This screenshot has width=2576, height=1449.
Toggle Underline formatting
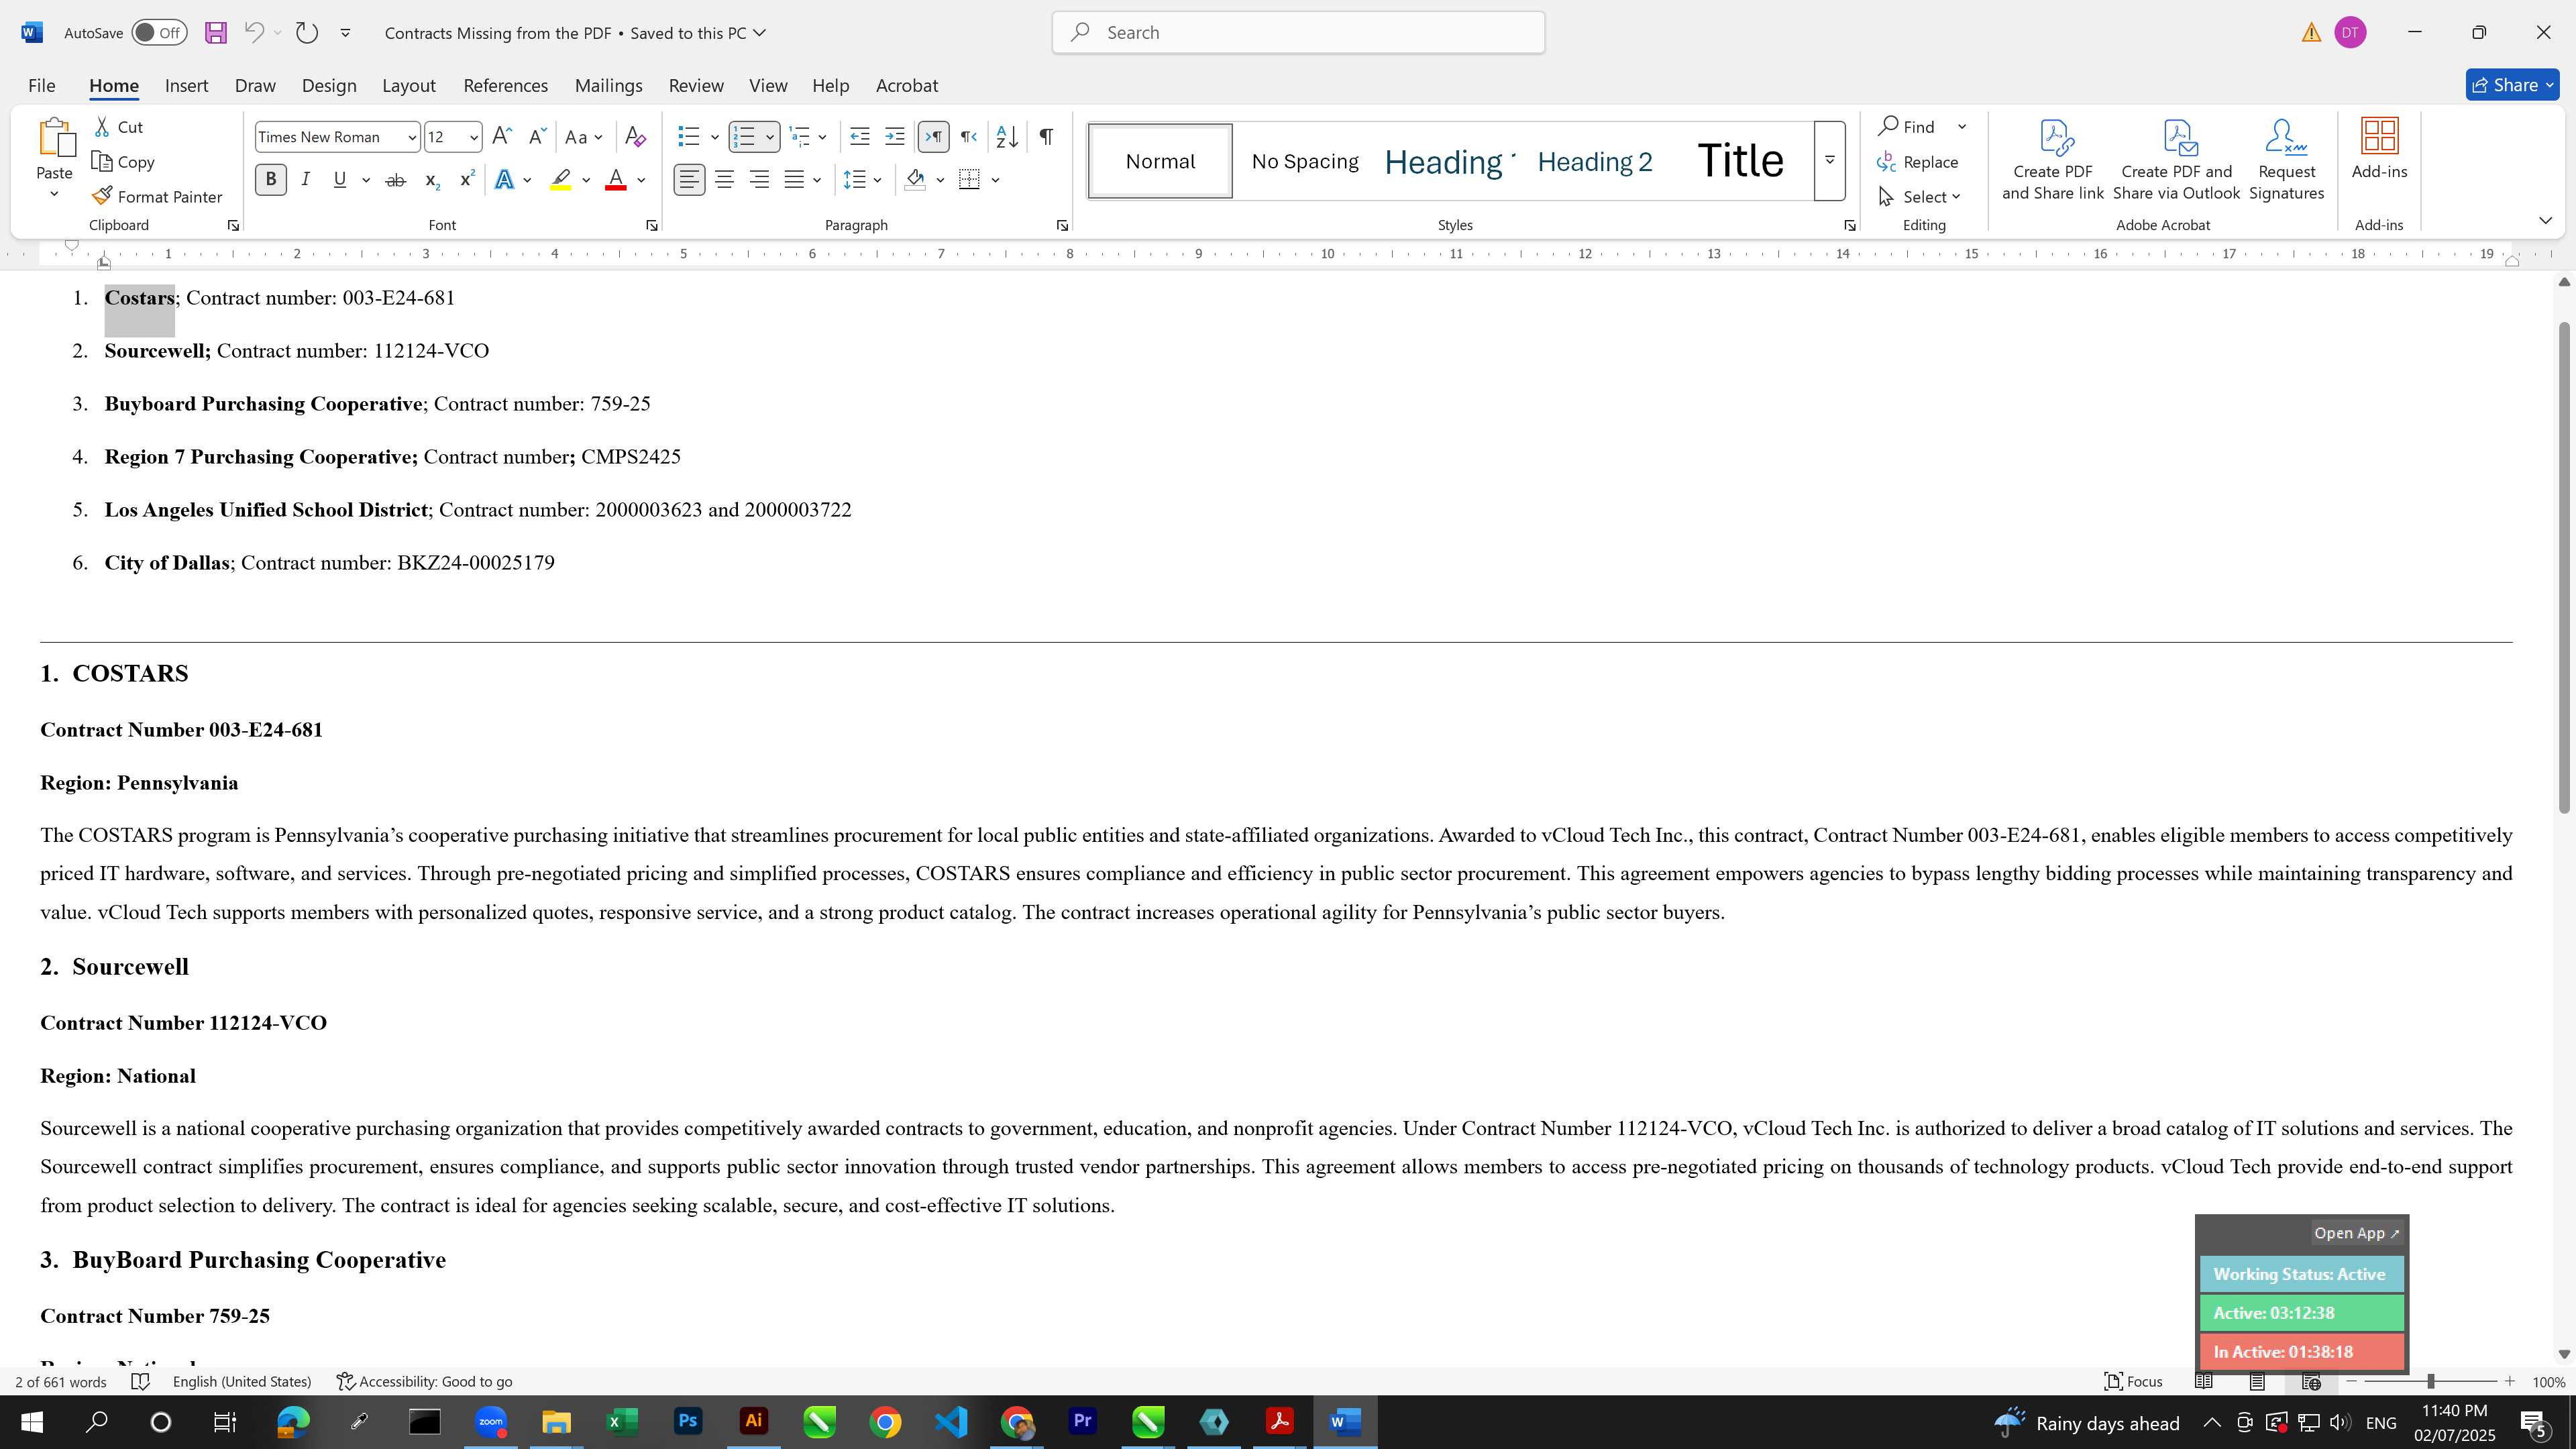340,180
